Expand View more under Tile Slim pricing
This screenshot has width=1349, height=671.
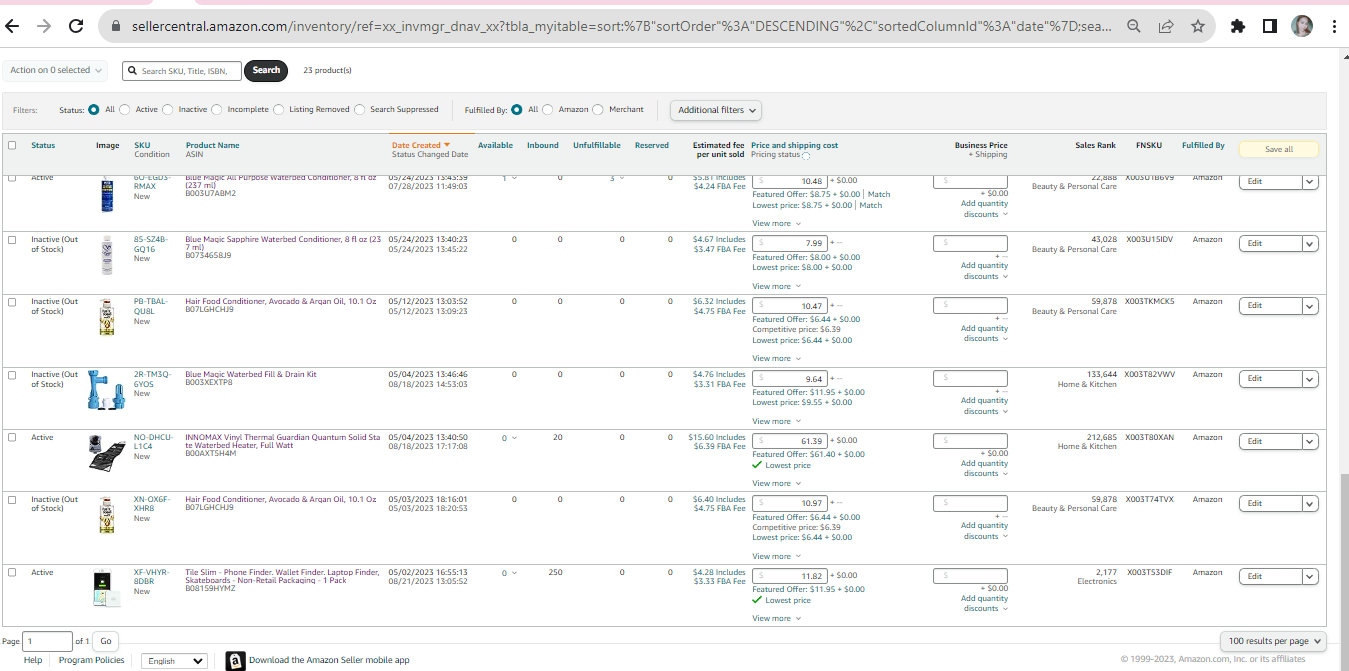click(776, 618)
